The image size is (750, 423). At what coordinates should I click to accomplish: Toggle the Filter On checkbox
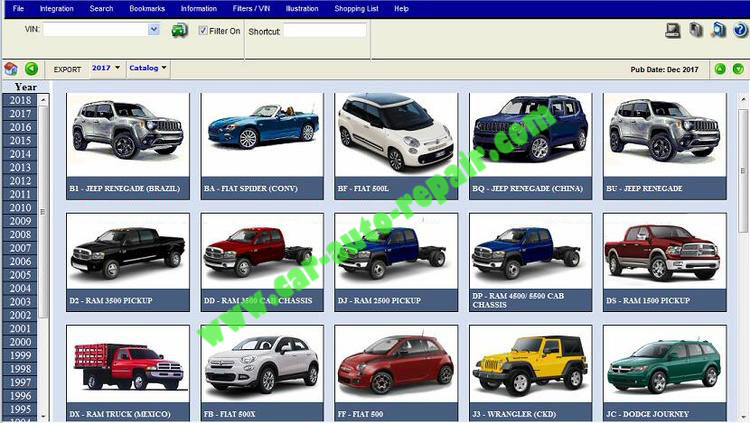(x=203, y=31)
